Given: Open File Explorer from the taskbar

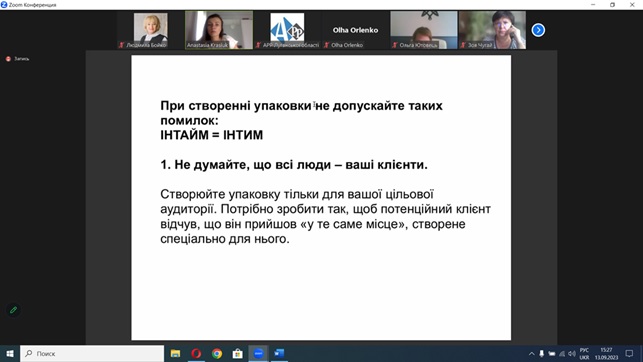Looking at the screenshot, I should point(176,353).
